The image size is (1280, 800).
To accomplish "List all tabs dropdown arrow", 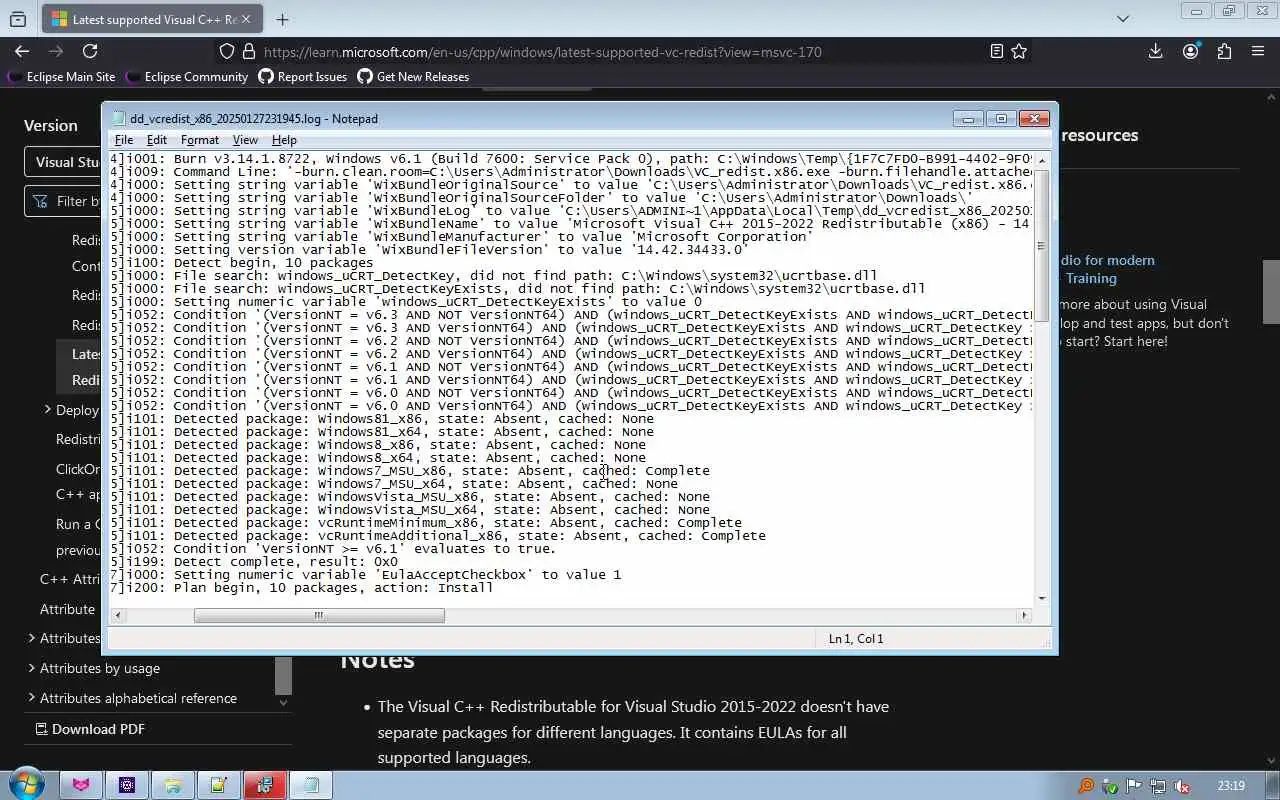I will point(1123,18).
